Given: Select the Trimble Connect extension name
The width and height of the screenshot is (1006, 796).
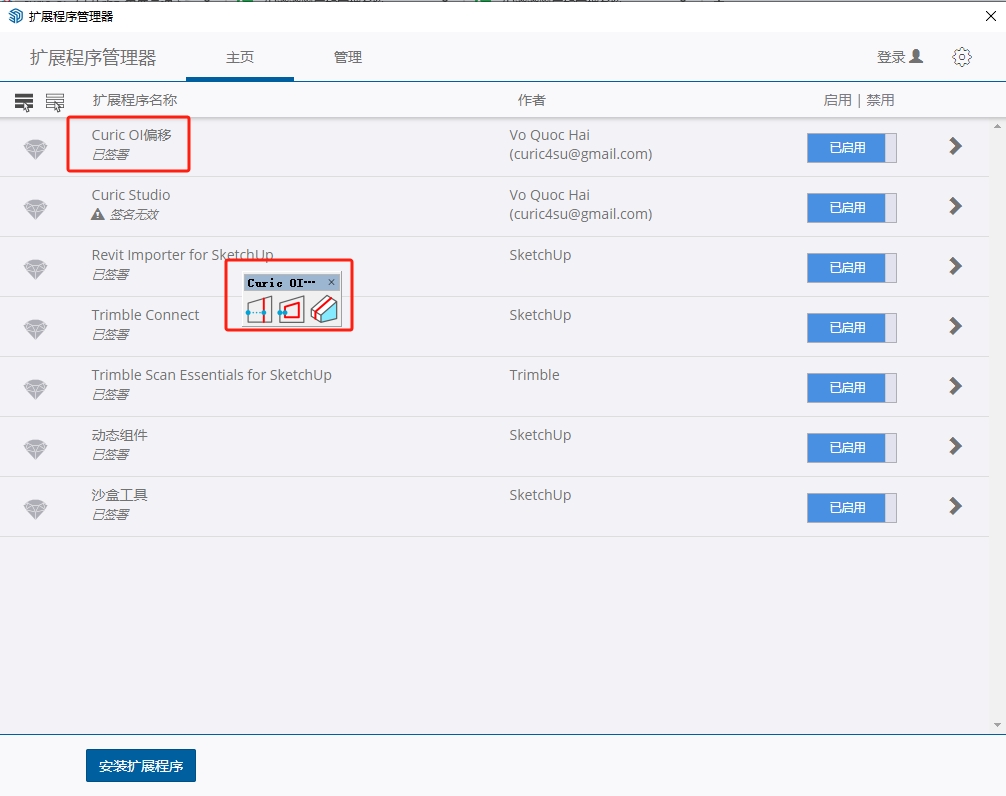Looking at the screenshot, I should (146, 315).
